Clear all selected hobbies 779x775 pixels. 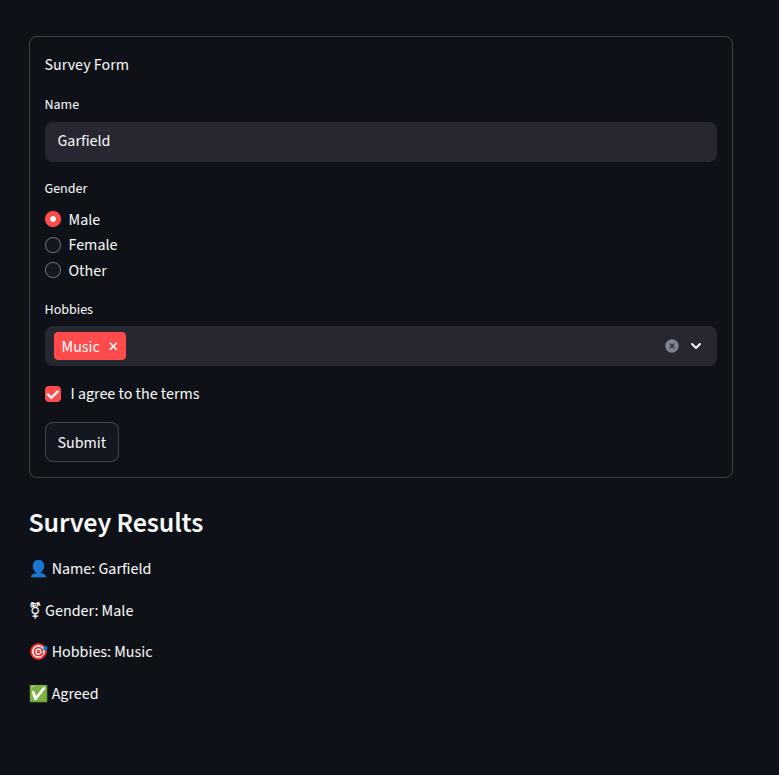pyautogui.click(x=672, y=346)
